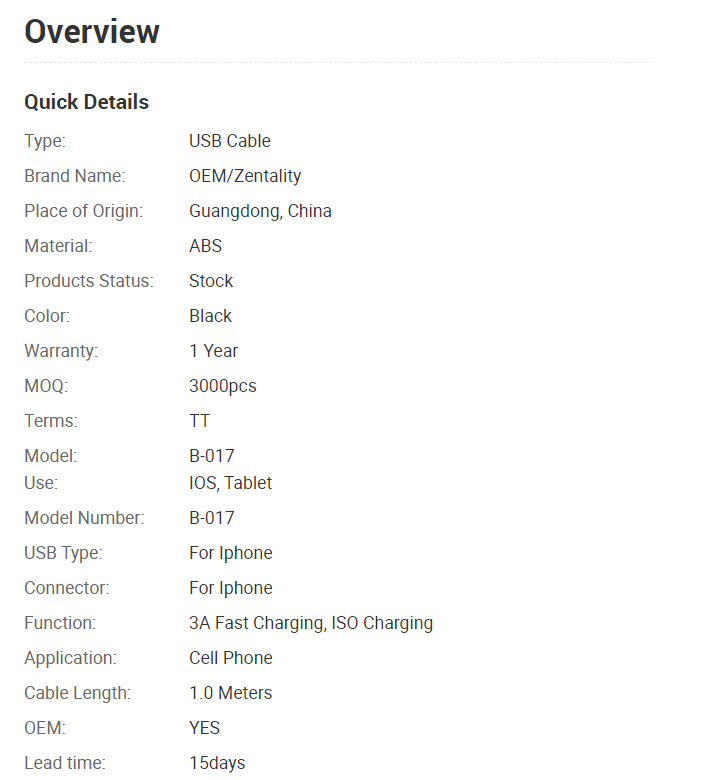The width and height of the screenshot is (720, 780).
Task: Click 3A Fast Charging function text
Action: (256, 623)
